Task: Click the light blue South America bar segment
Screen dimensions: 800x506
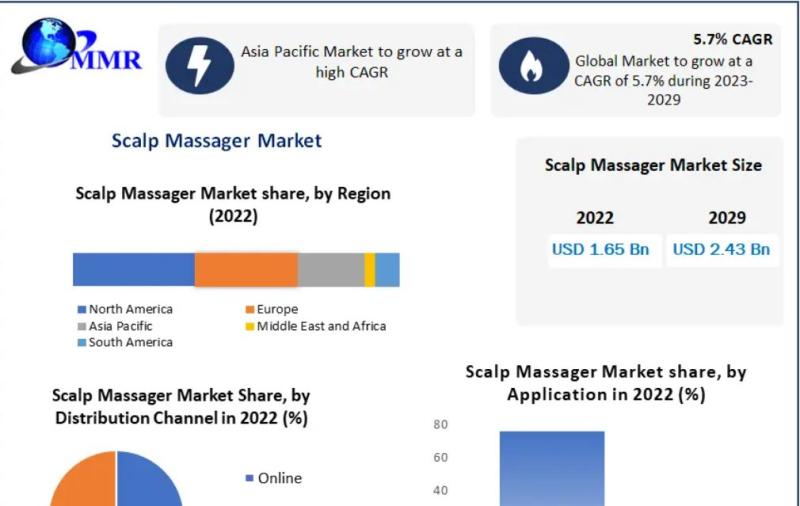Action: pyautogui.click(x=387, y=269)
